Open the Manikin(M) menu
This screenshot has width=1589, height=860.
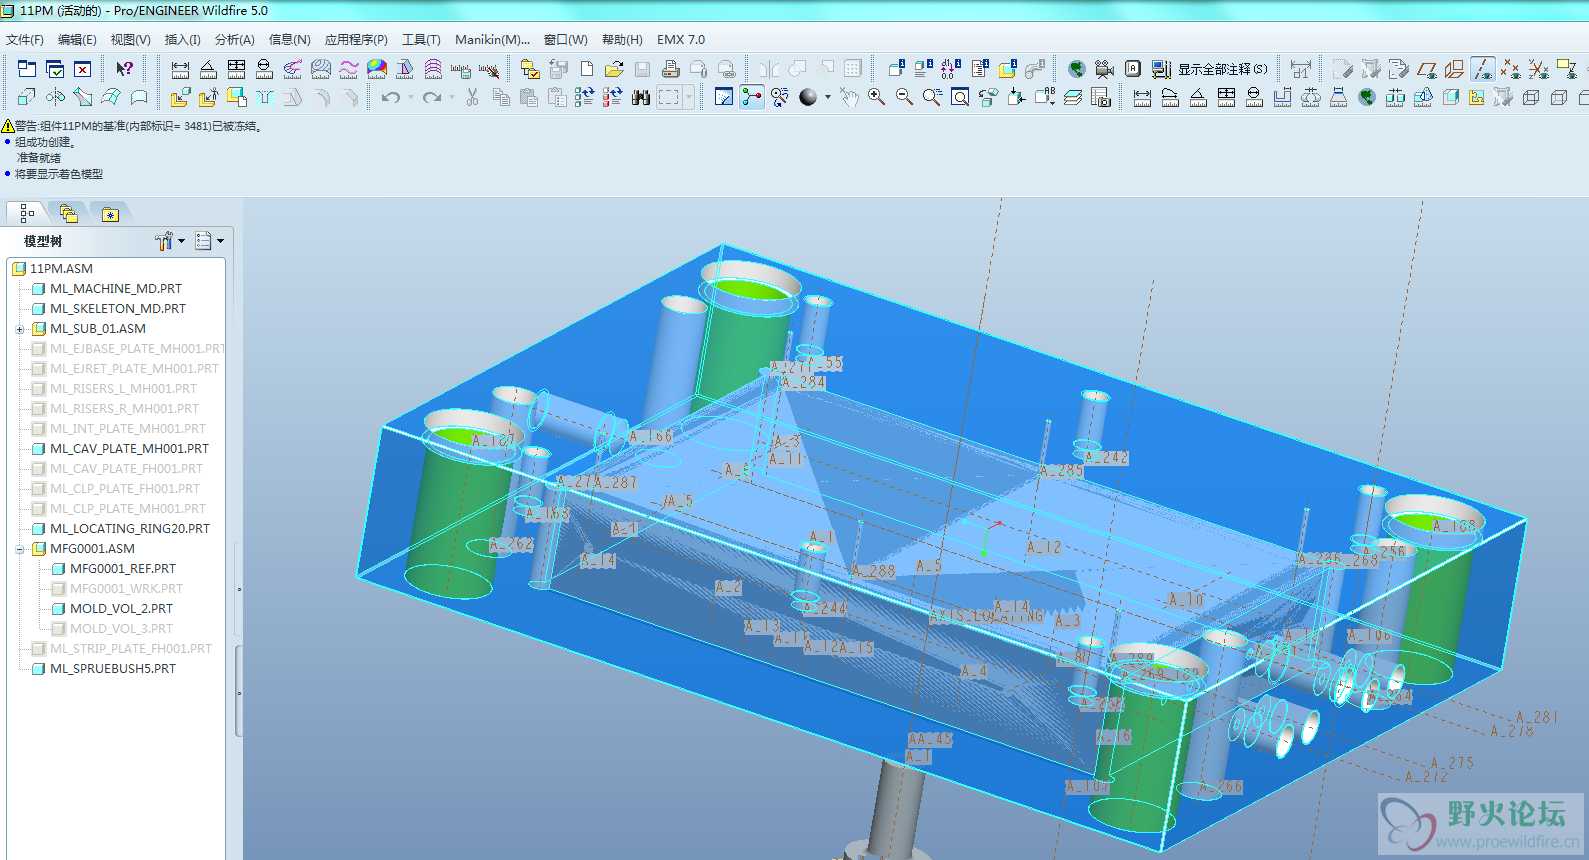click(x=492, y=40)
